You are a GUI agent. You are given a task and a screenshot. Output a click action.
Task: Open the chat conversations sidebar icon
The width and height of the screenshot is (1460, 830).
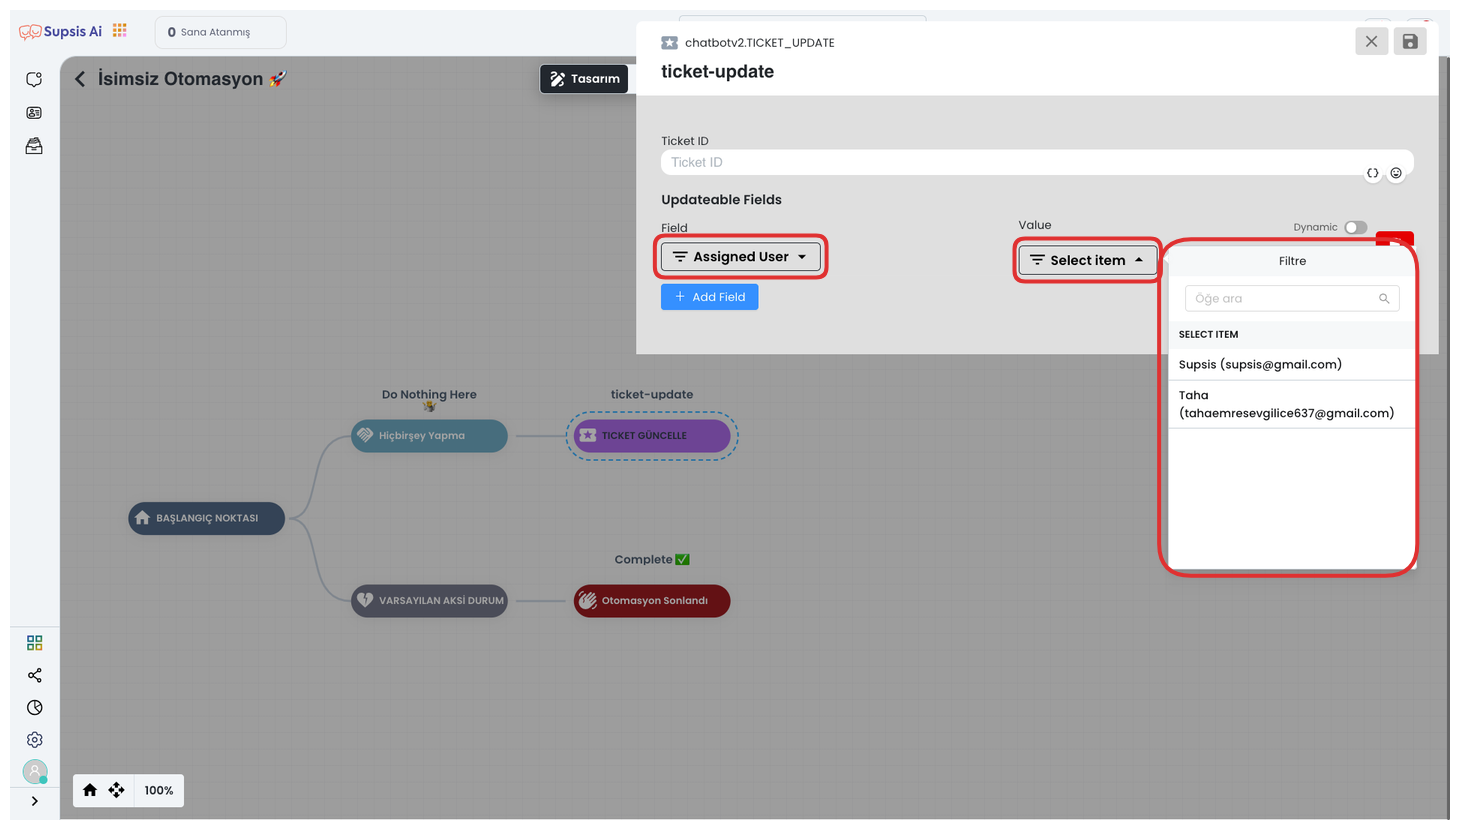[34, 80]
